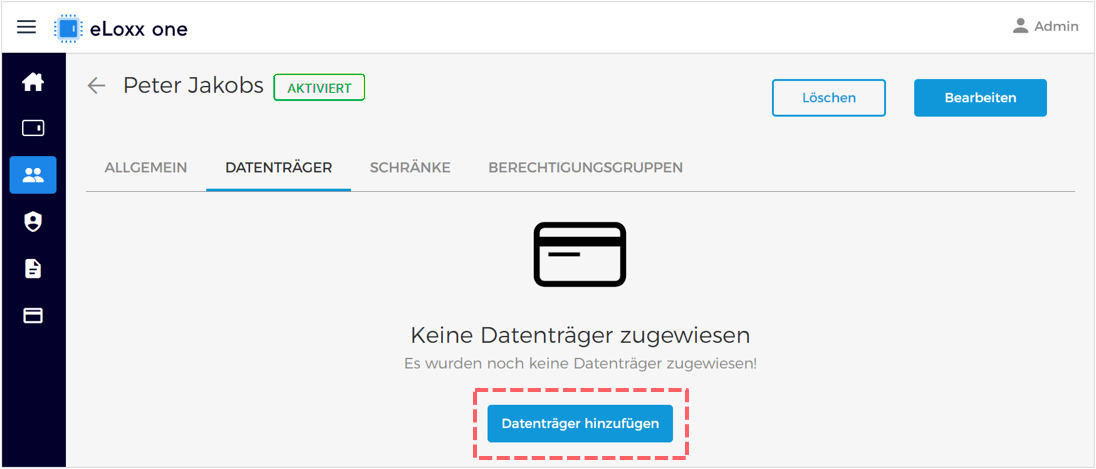Open the document reports sidebar icon
The width and height of the screenshot is (1096, 469).
(33, 269)
